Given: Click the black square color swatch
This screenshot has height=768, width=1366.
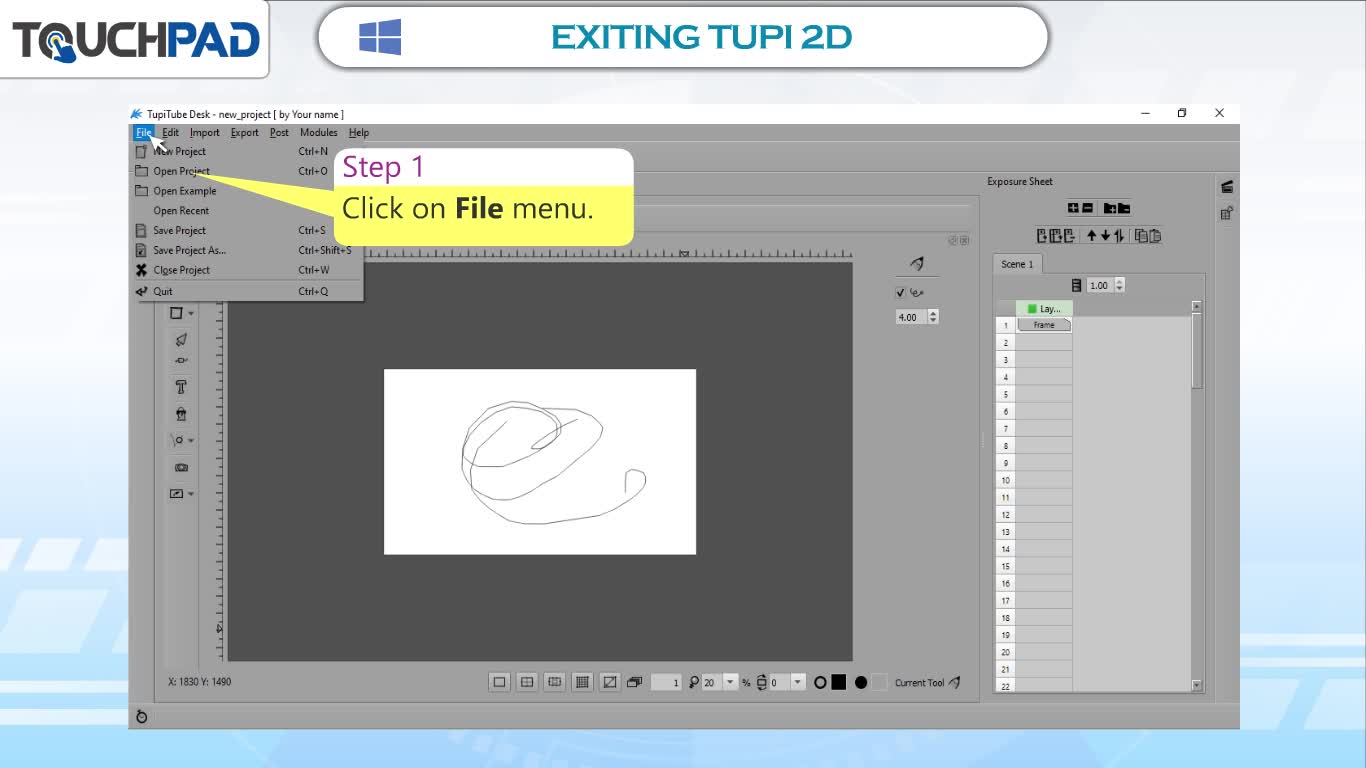Looking at the screenshot, I should click(839, 683).
